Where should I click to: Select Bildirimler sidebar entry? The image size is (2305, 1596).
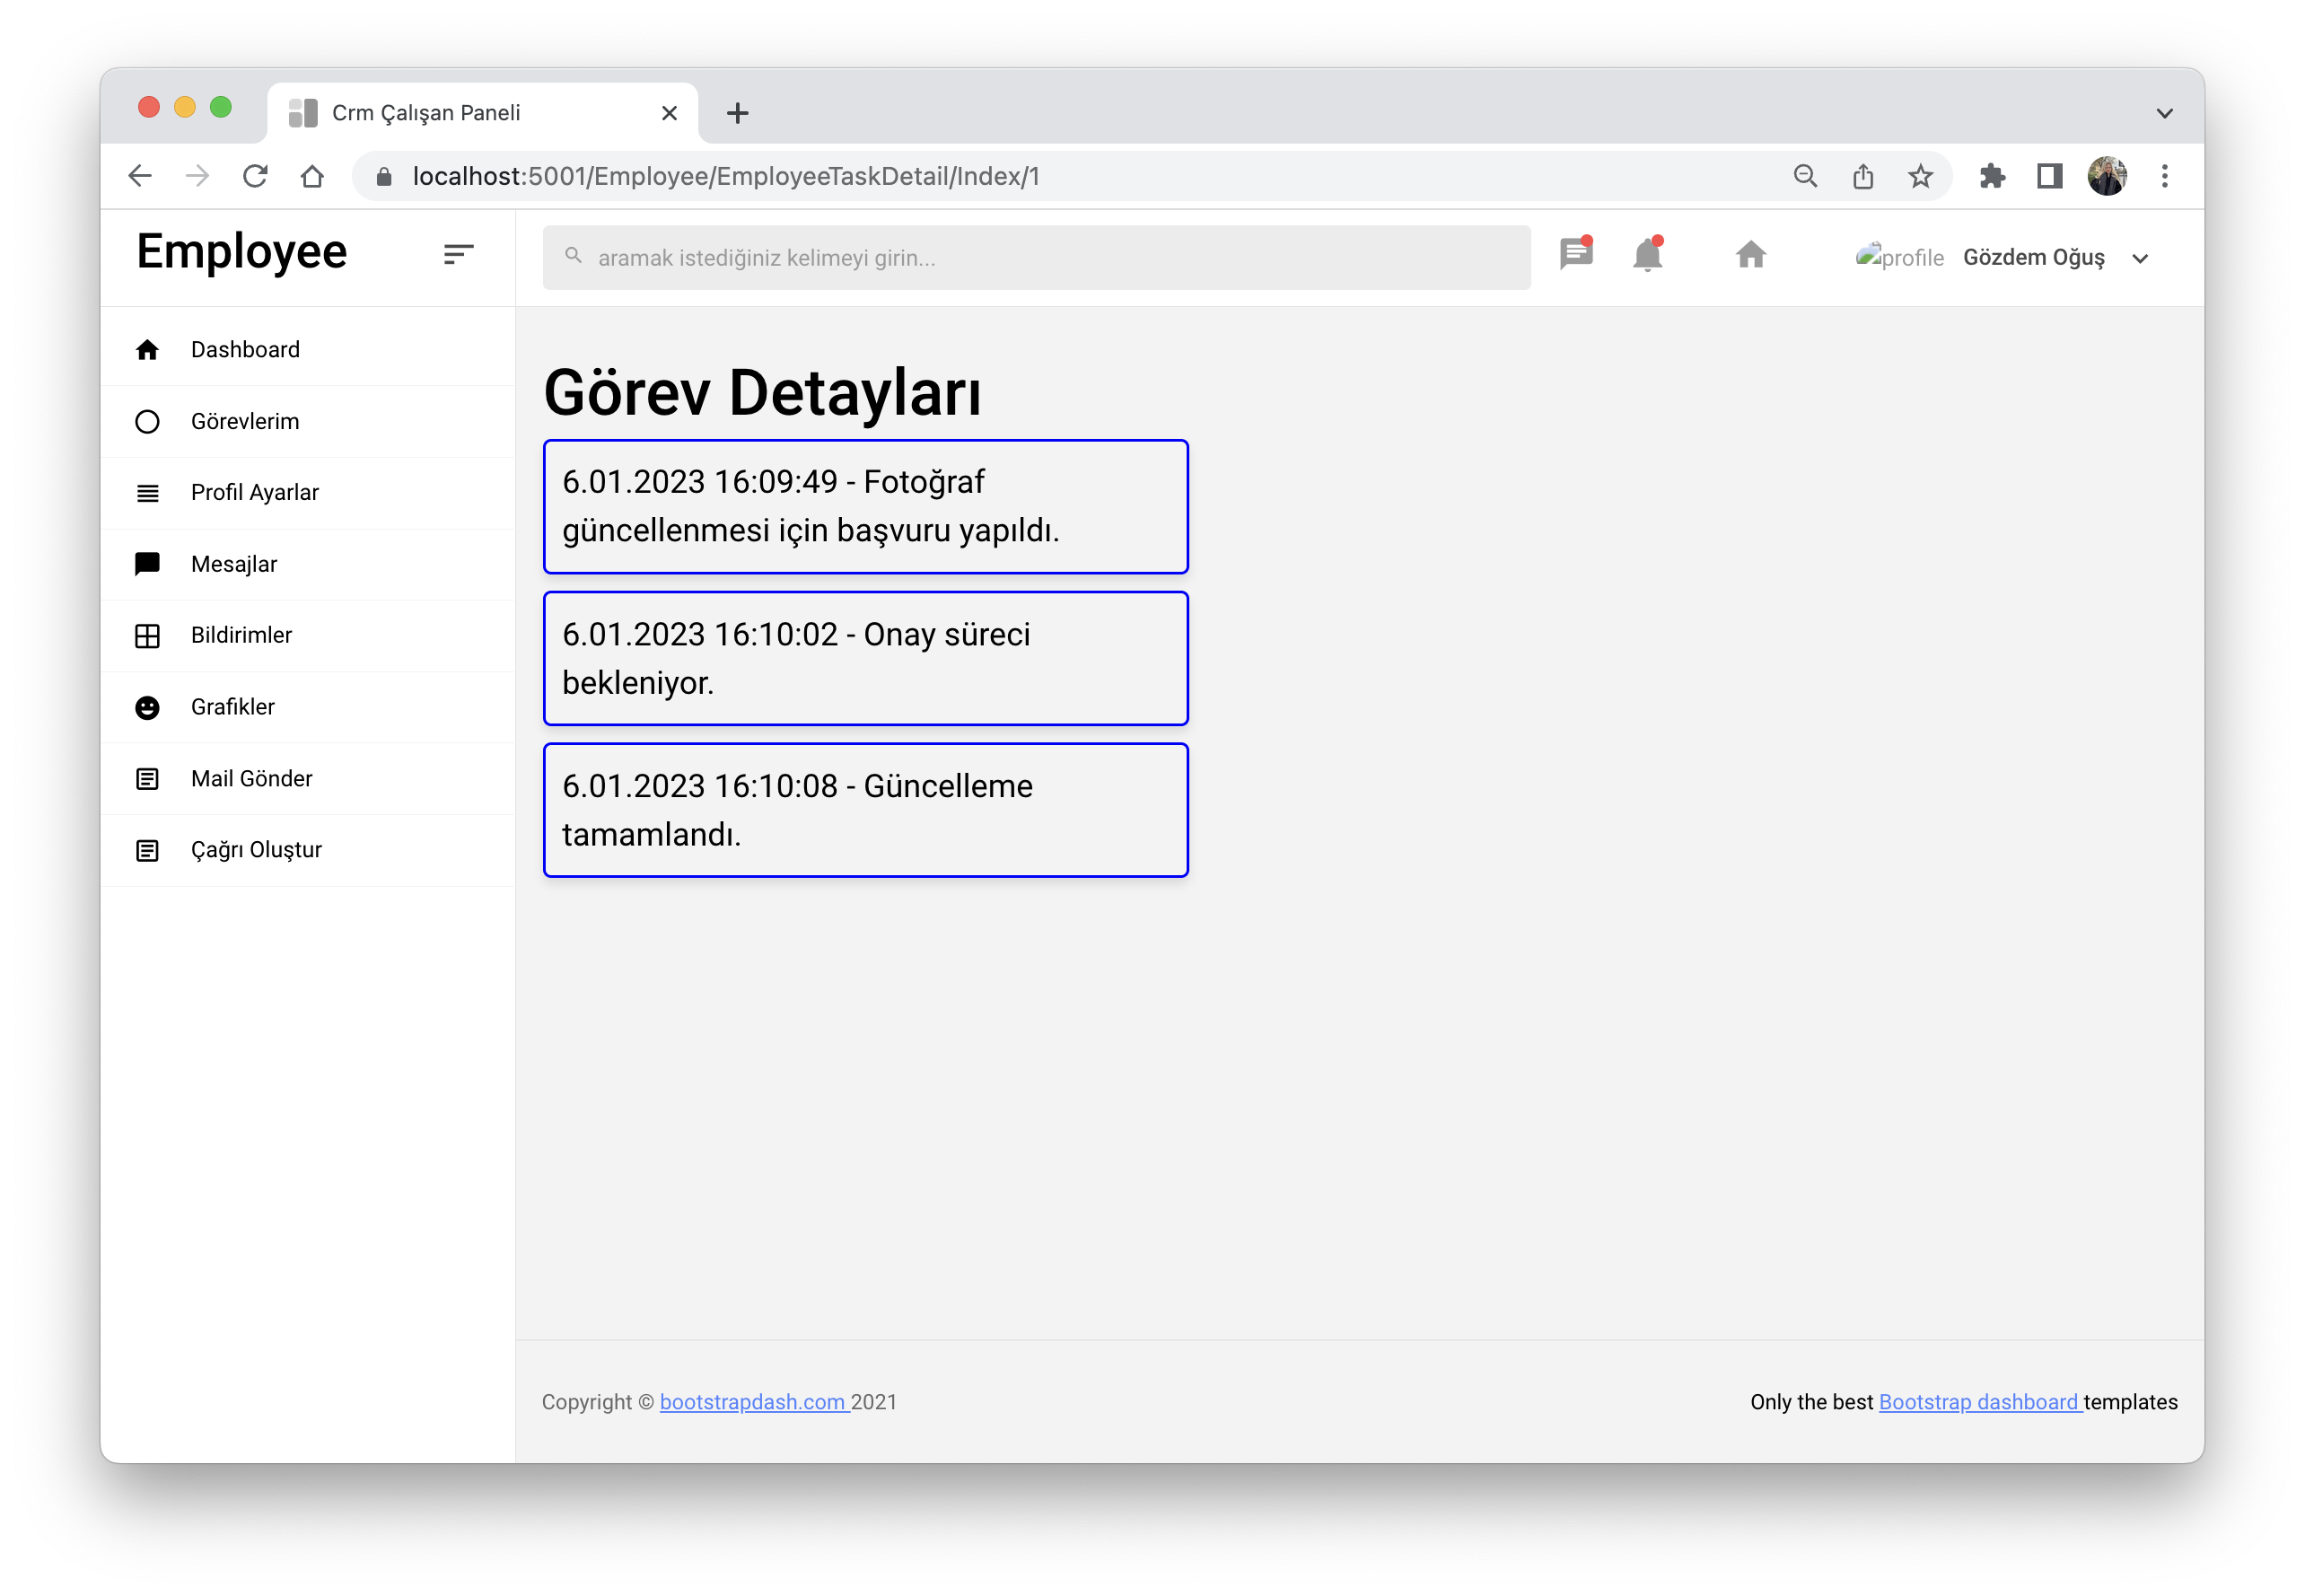coord(308,635)
